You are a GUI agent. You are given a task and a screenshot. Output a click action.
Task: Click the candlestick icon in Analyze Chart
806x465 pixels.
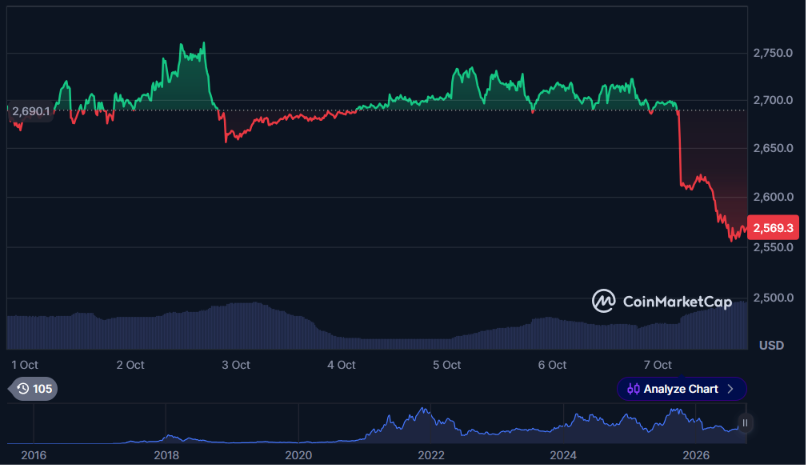(633, 389)
